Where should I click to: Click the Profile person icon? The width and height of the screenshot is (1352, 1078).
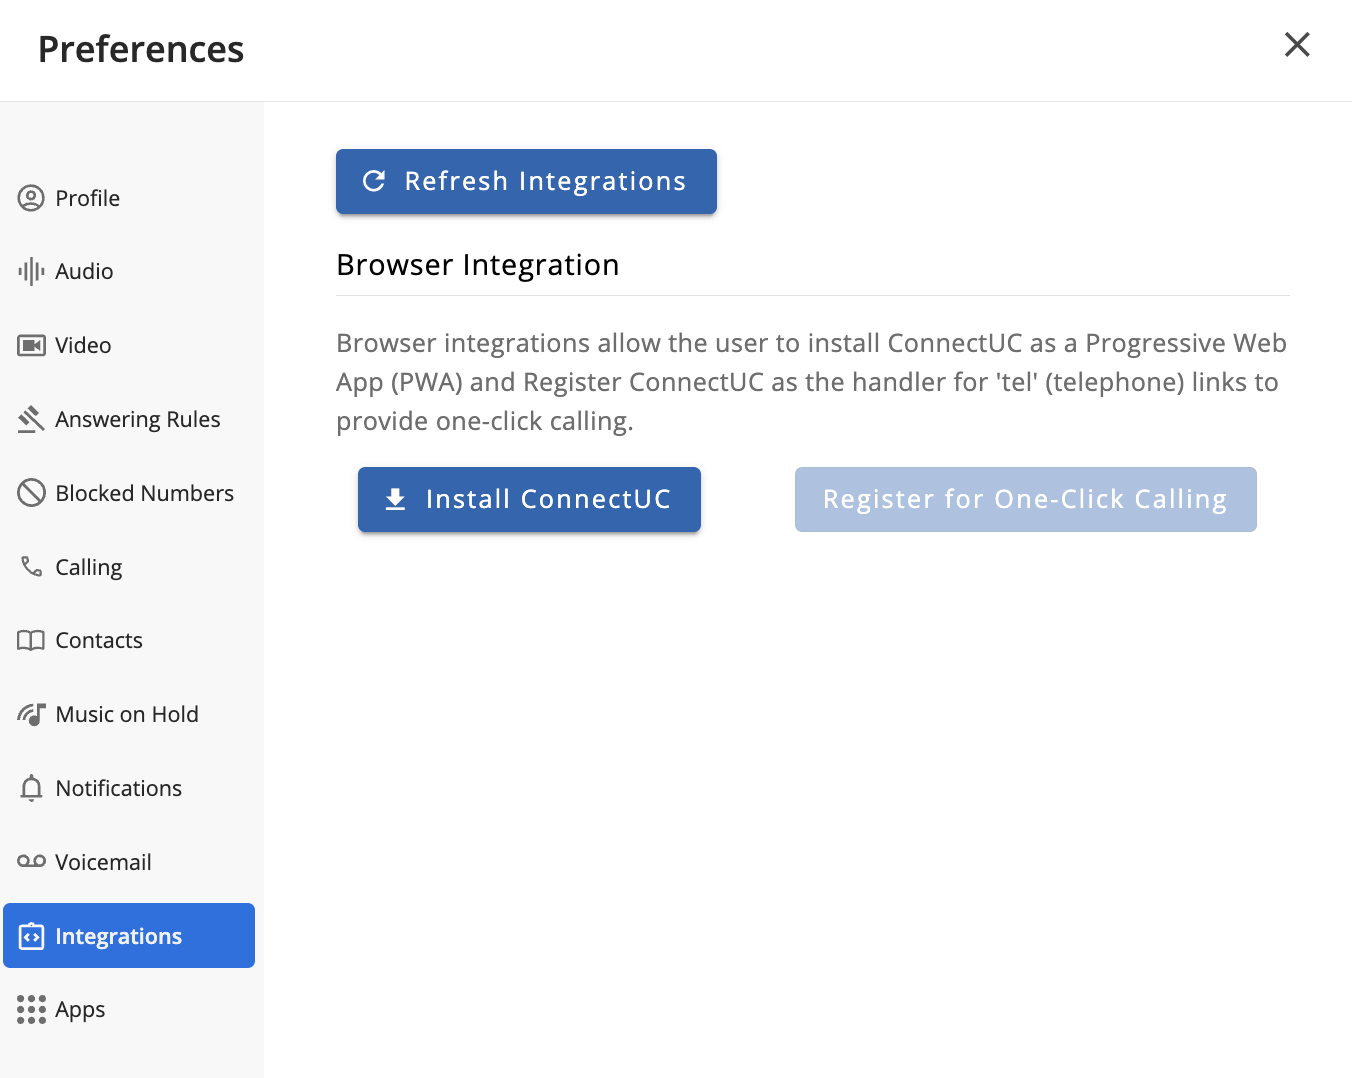pos(31,198)
